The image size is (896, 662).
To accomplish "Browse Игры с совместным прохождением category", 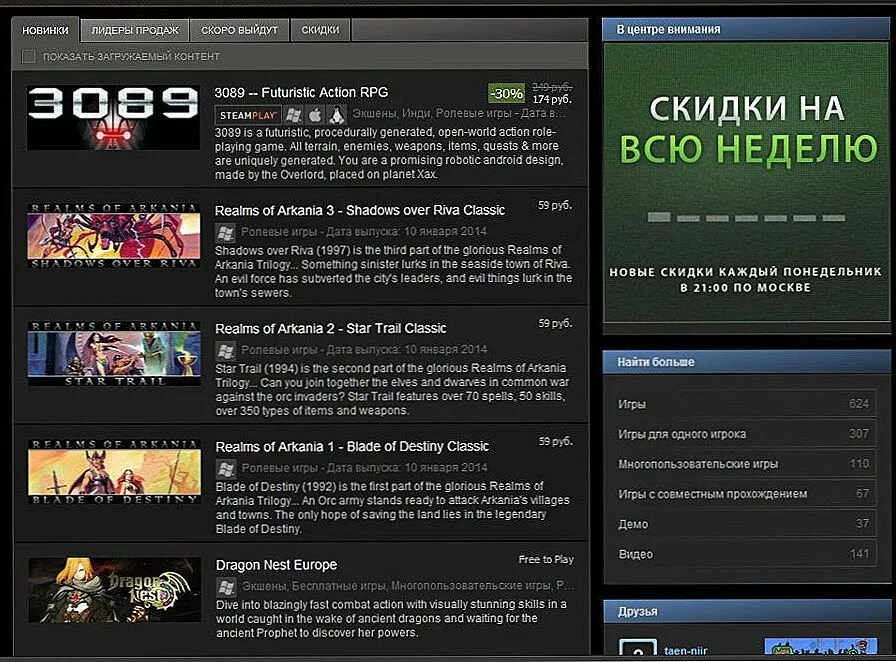I will 746,493.
